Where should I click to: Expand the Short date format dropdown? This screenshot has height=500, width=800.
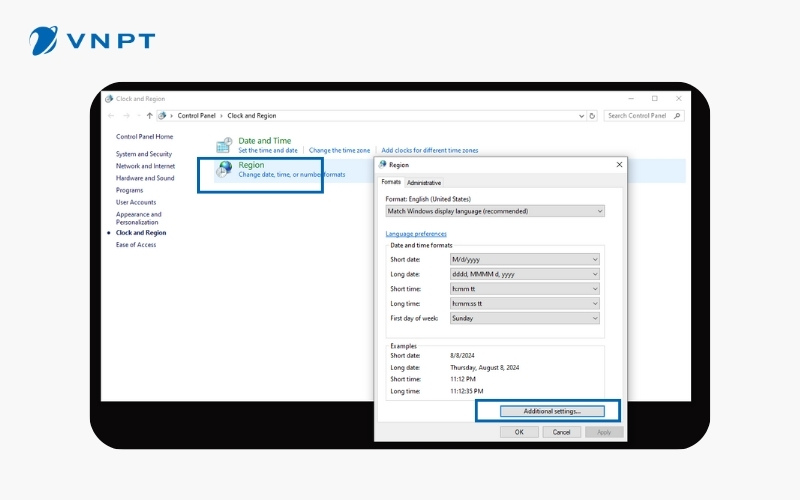(x=524, y=259)
